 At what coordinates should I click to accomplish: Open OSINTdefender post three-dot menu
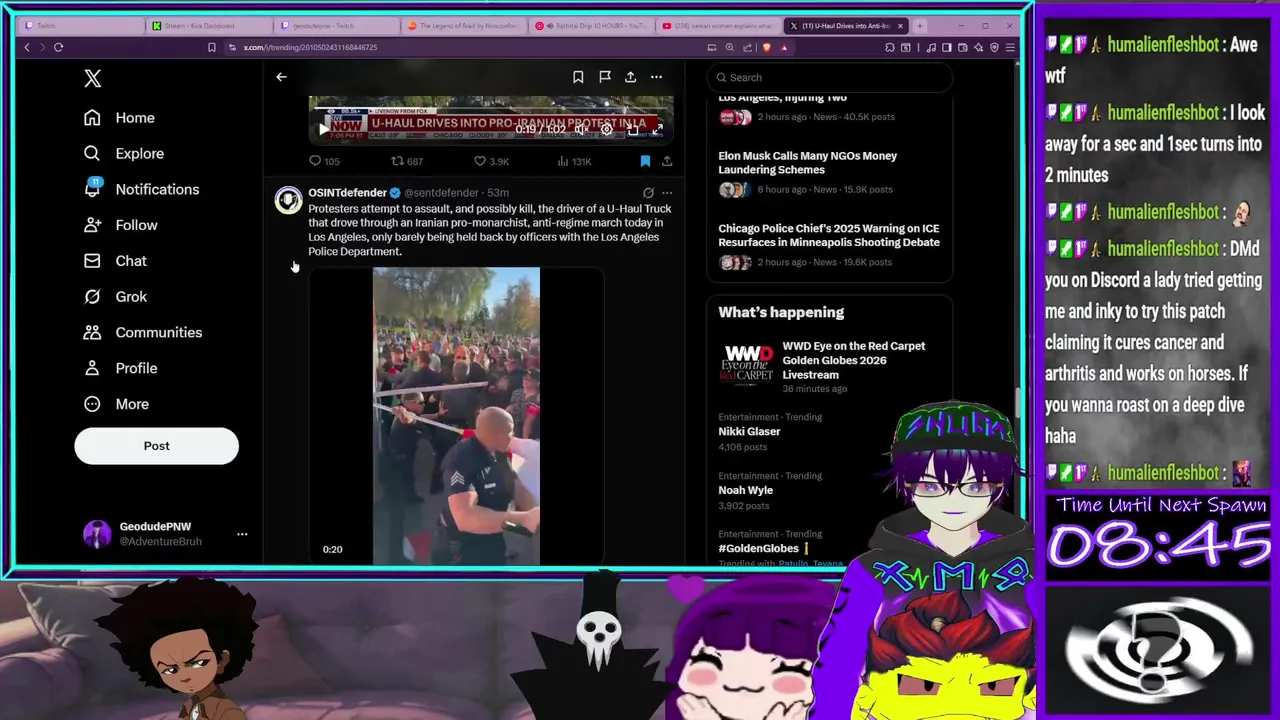(667, 193)
